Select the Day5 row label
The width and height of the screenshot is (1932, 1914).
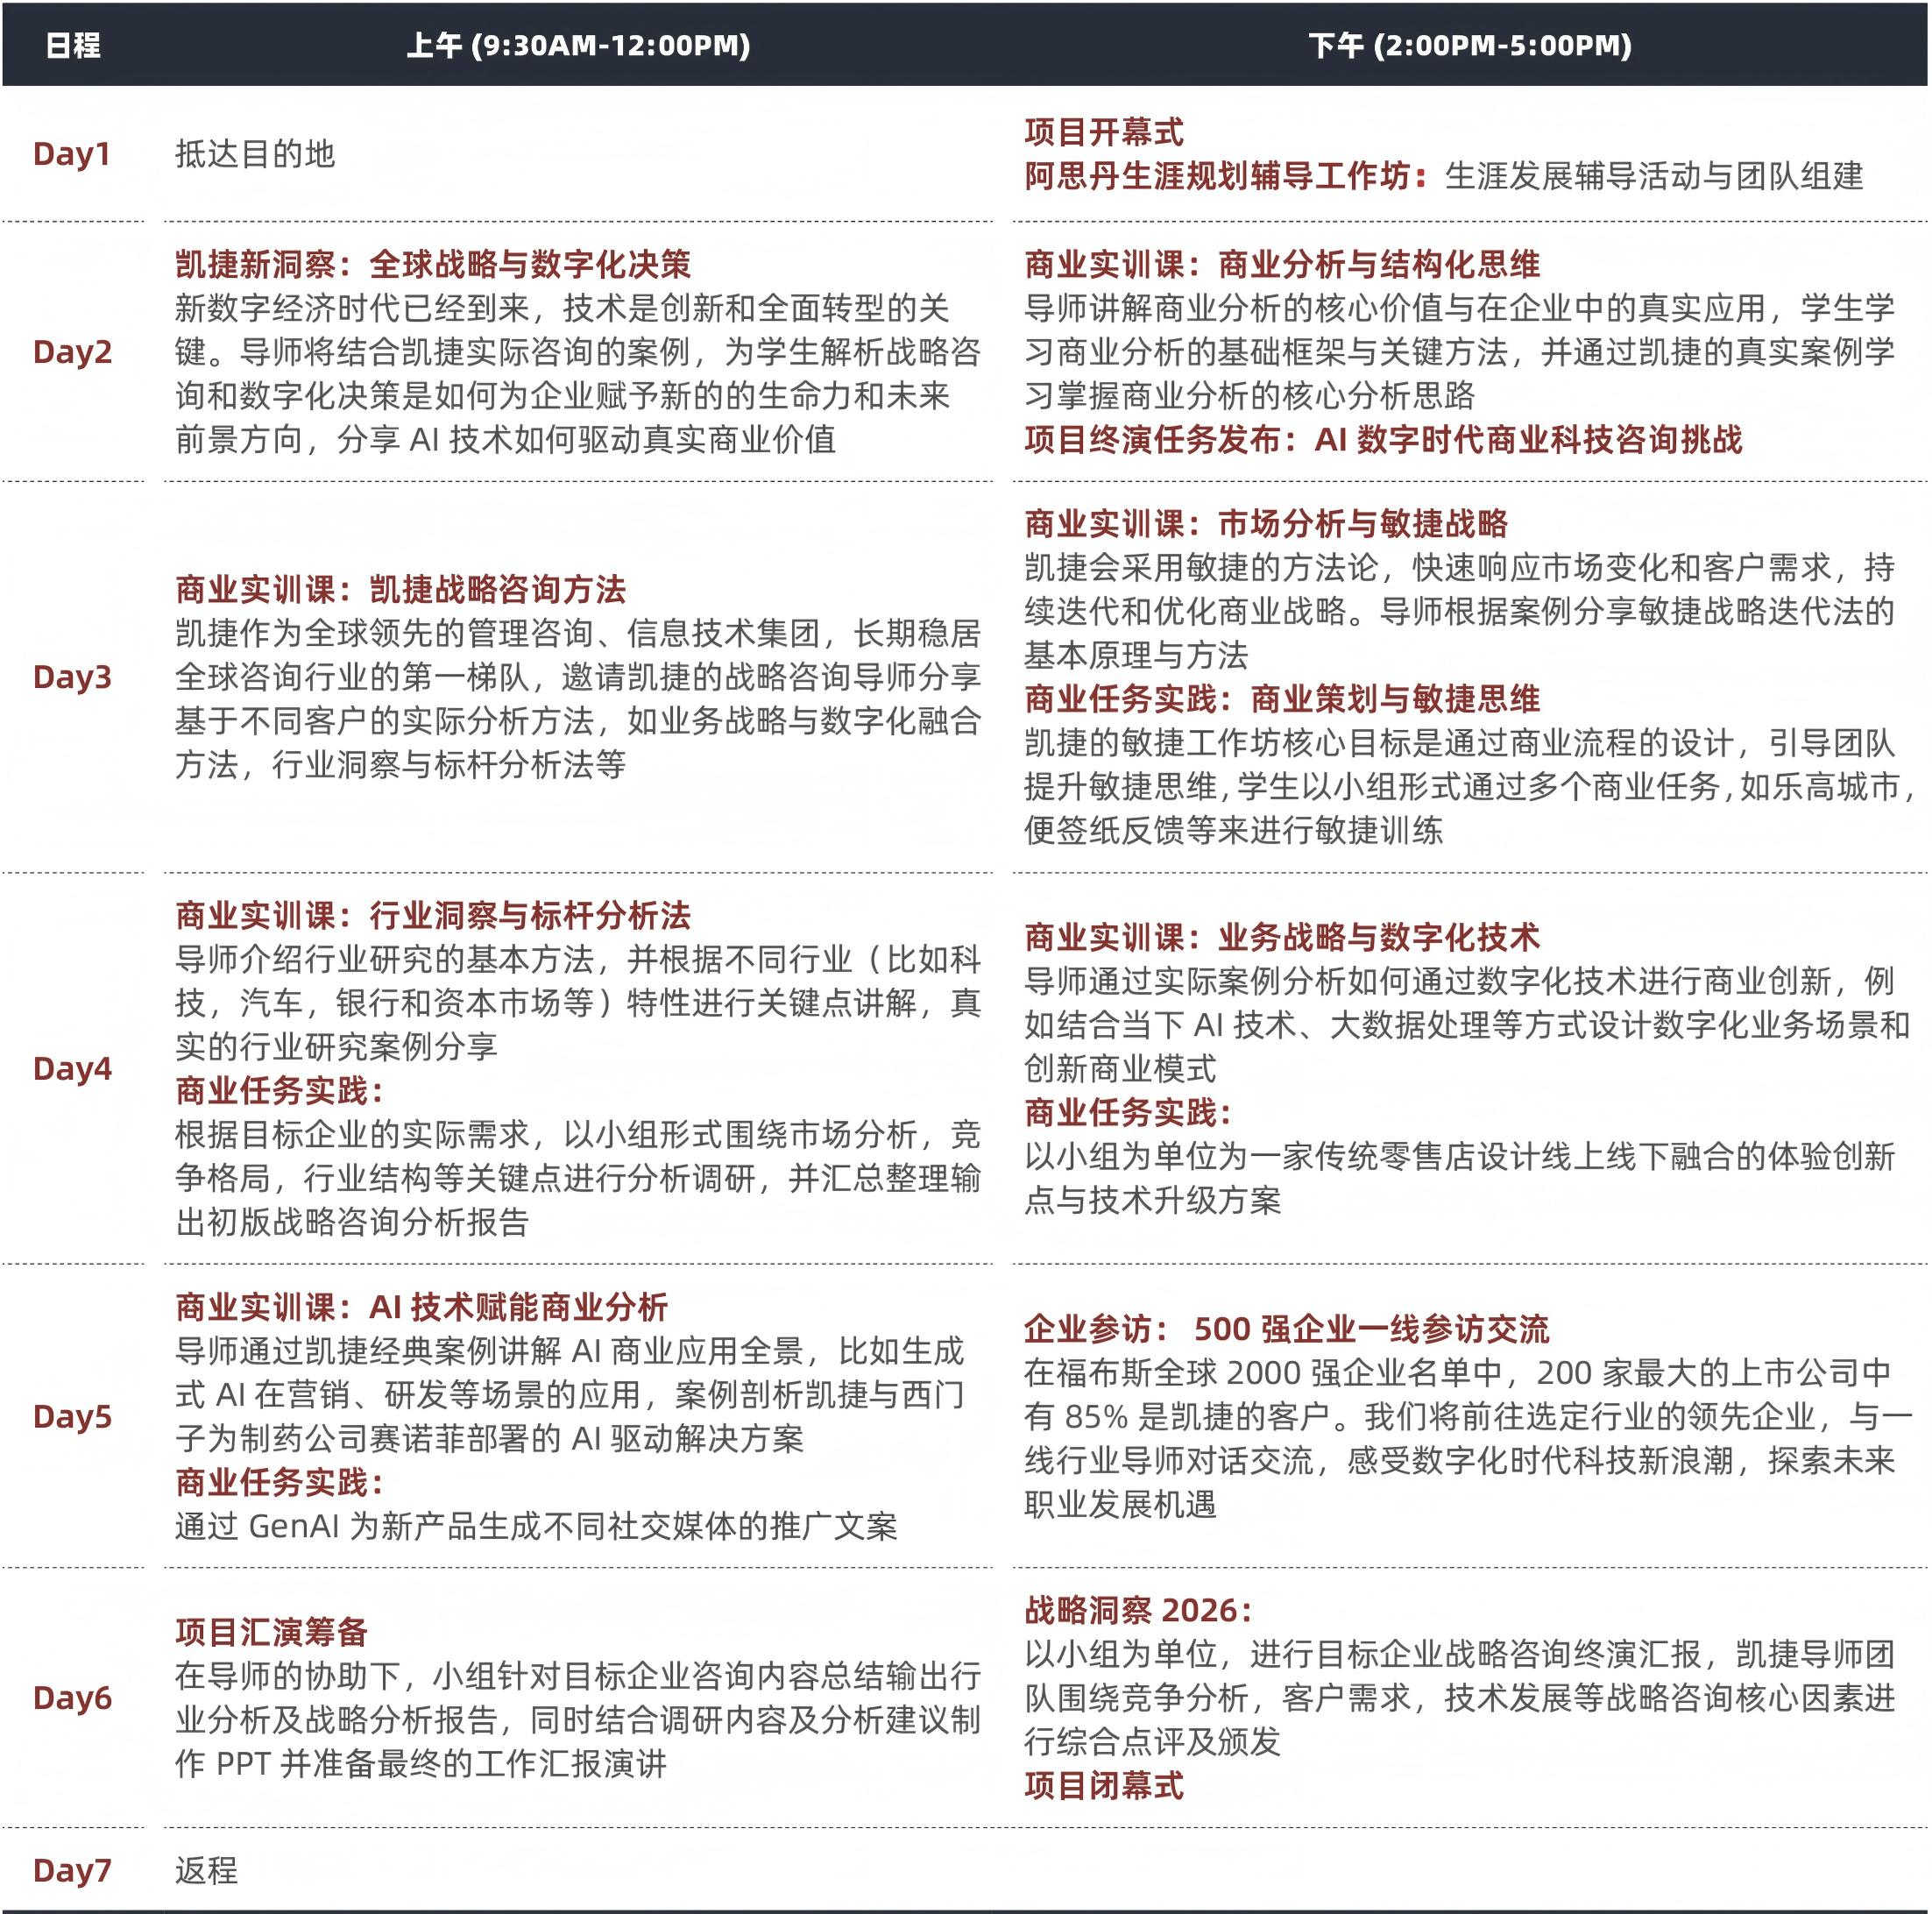pos(72,1417)
